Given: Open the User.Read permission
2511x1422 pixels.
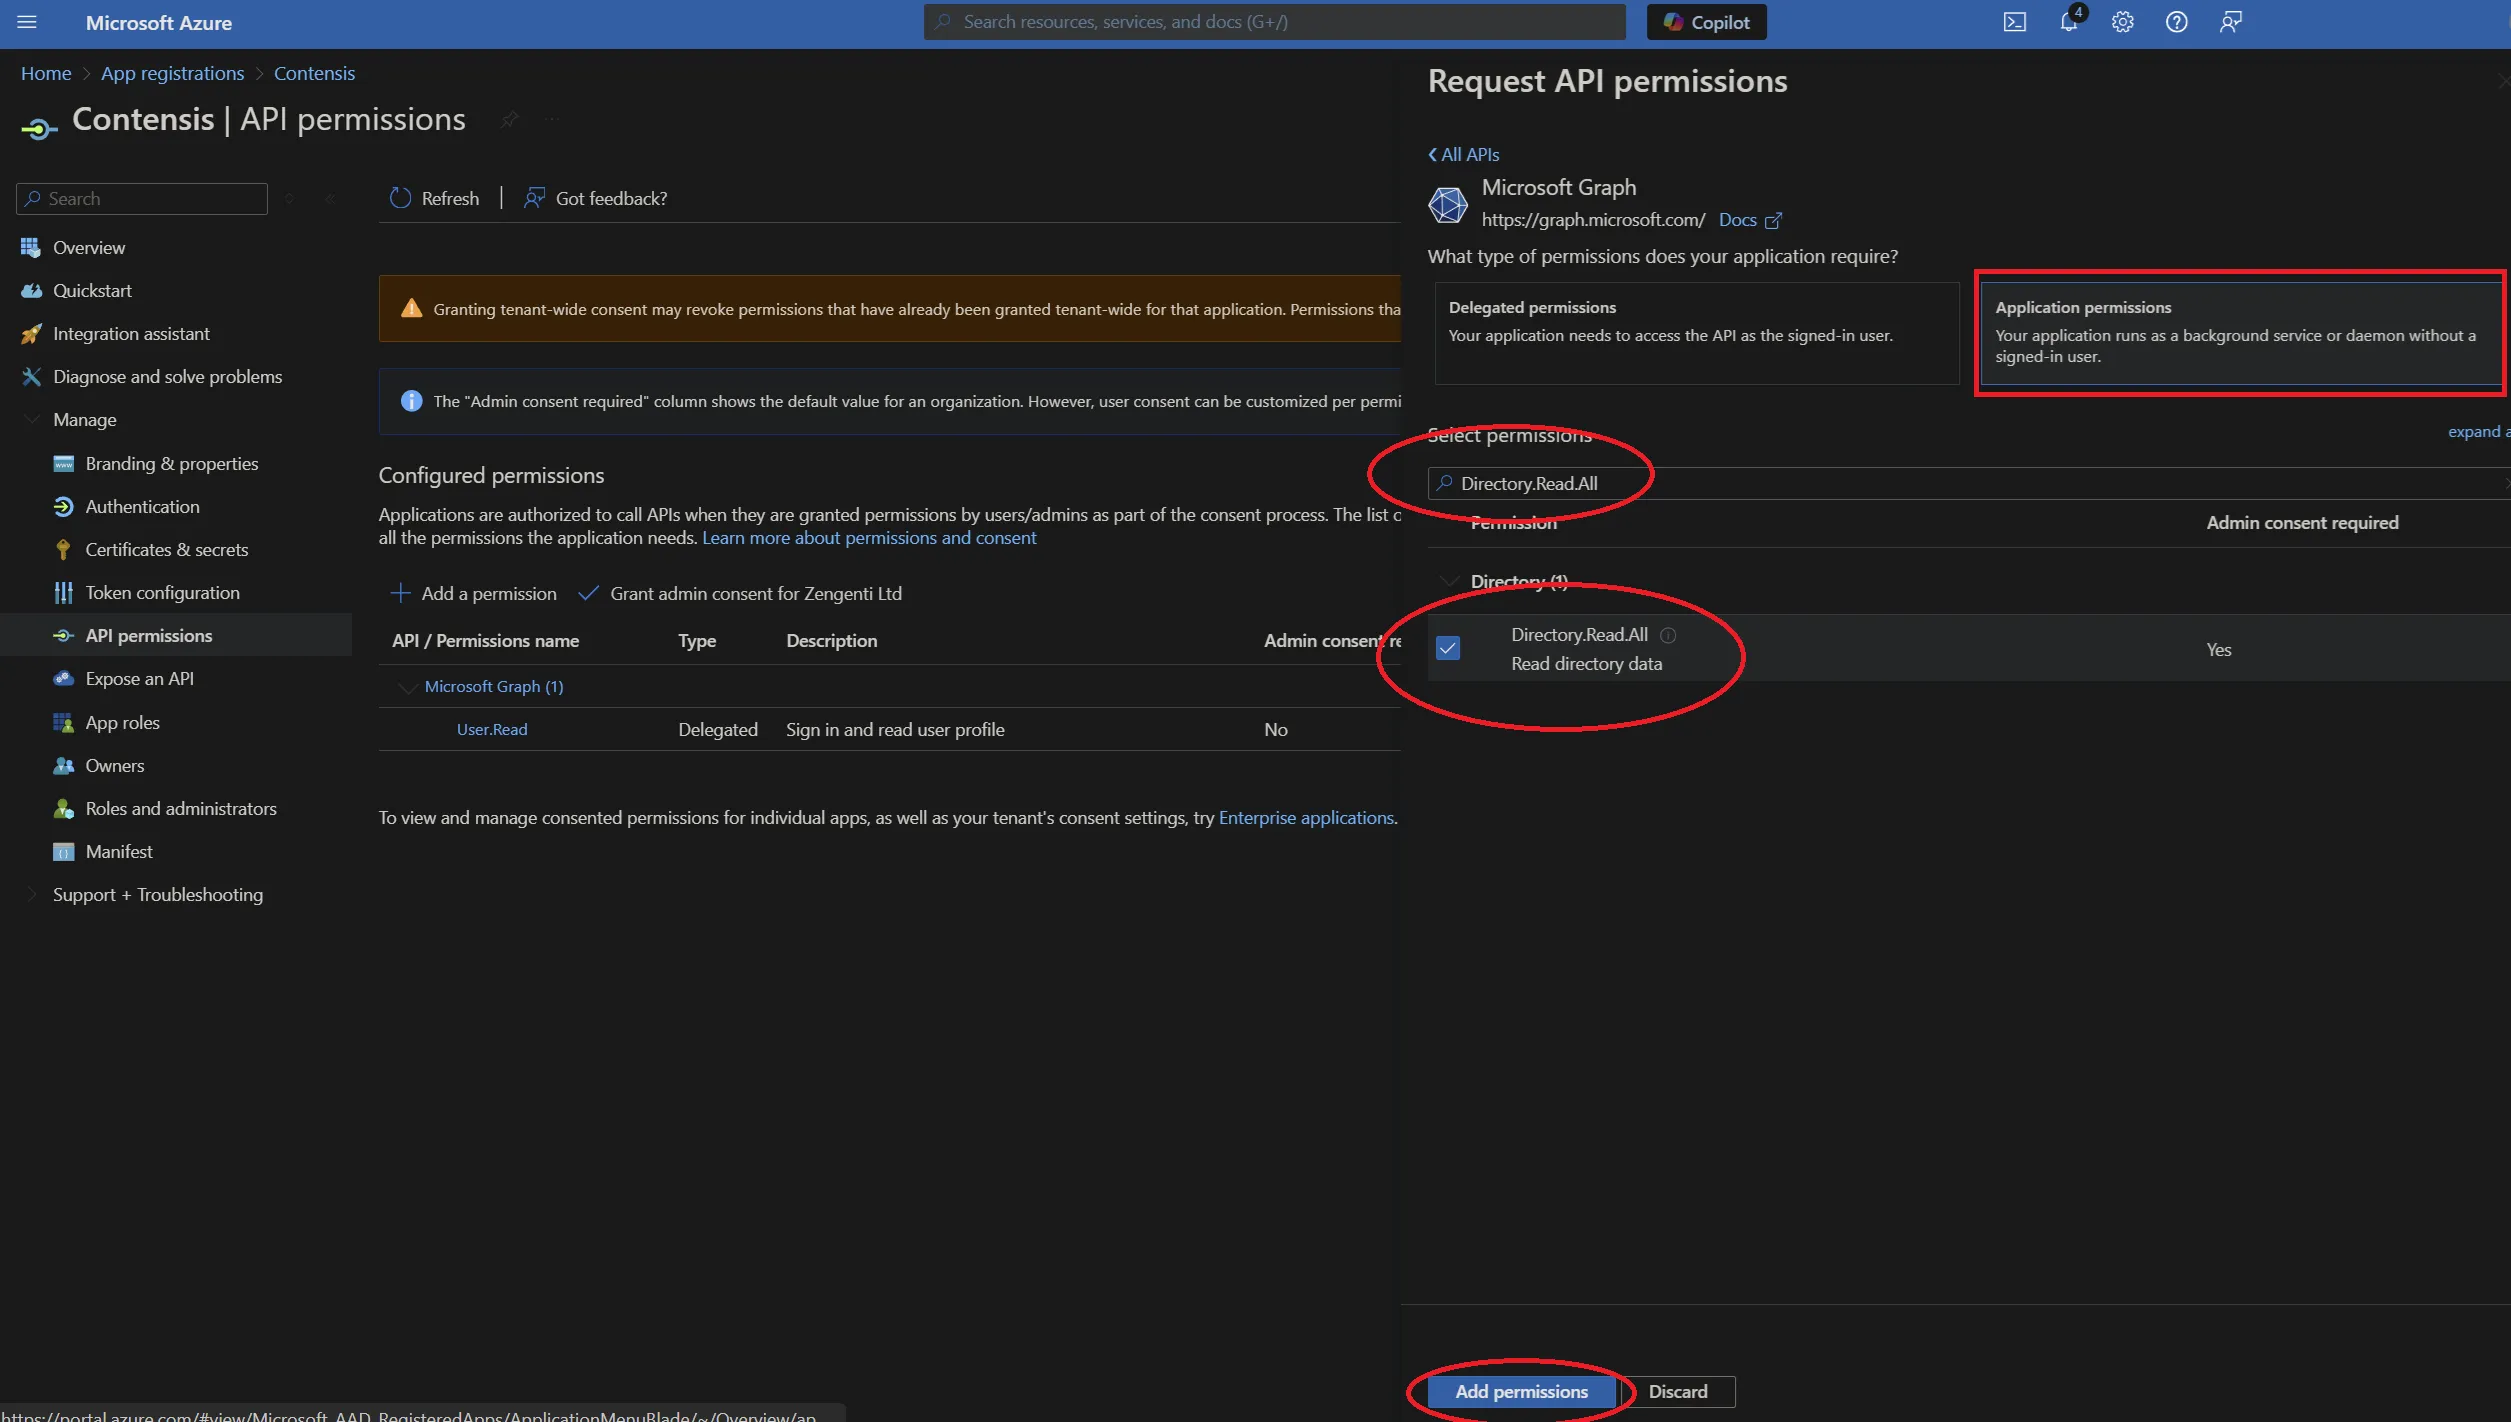Looking at the screenshot, I should [491, 729].
